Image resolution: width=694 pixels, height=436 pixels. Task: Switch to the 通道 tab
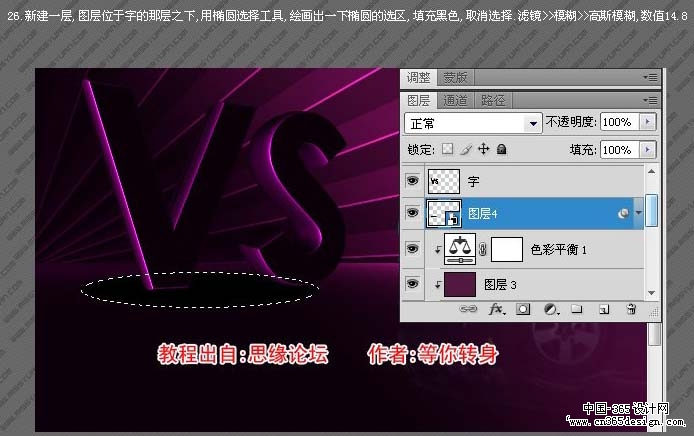(455, 100)
